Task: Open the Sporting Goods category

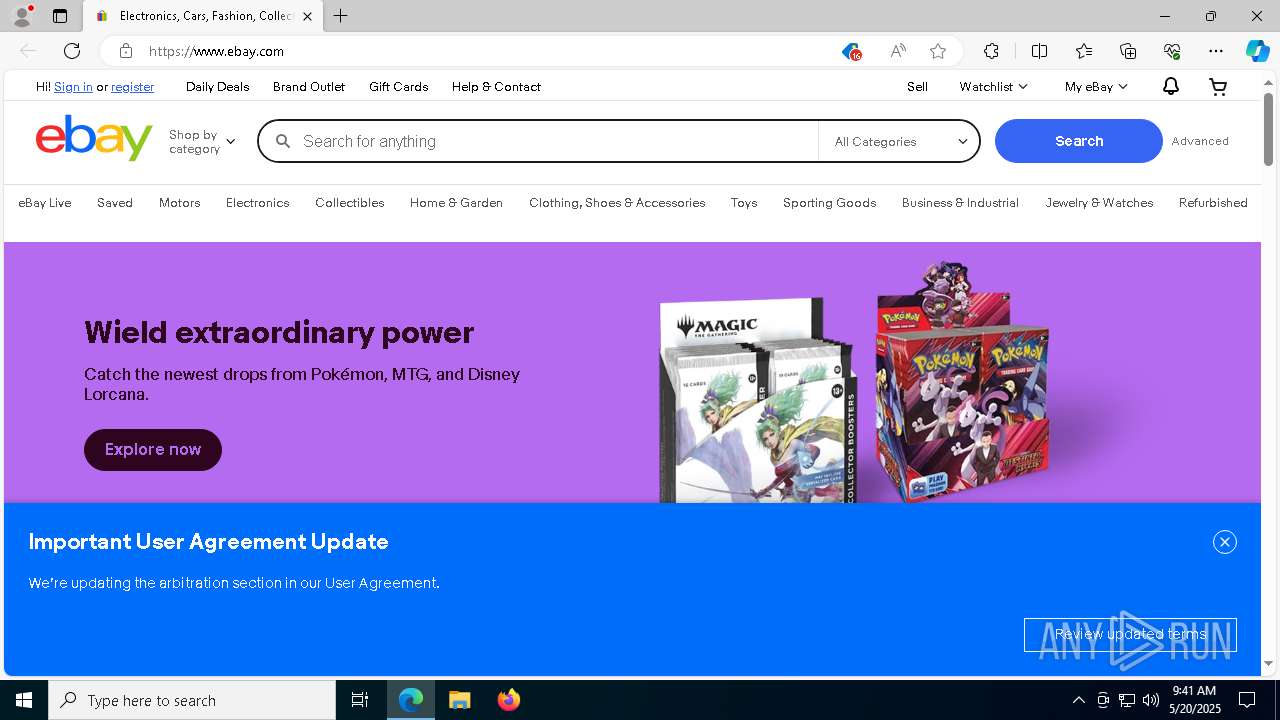Action: 829,203
